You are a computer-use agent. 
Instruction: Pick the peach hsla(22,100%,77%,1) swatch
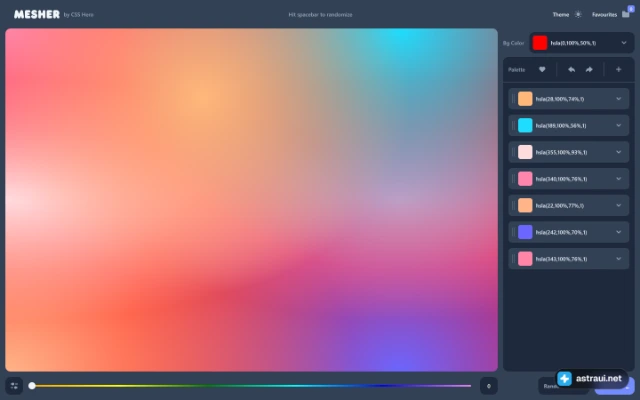(525, 205)
